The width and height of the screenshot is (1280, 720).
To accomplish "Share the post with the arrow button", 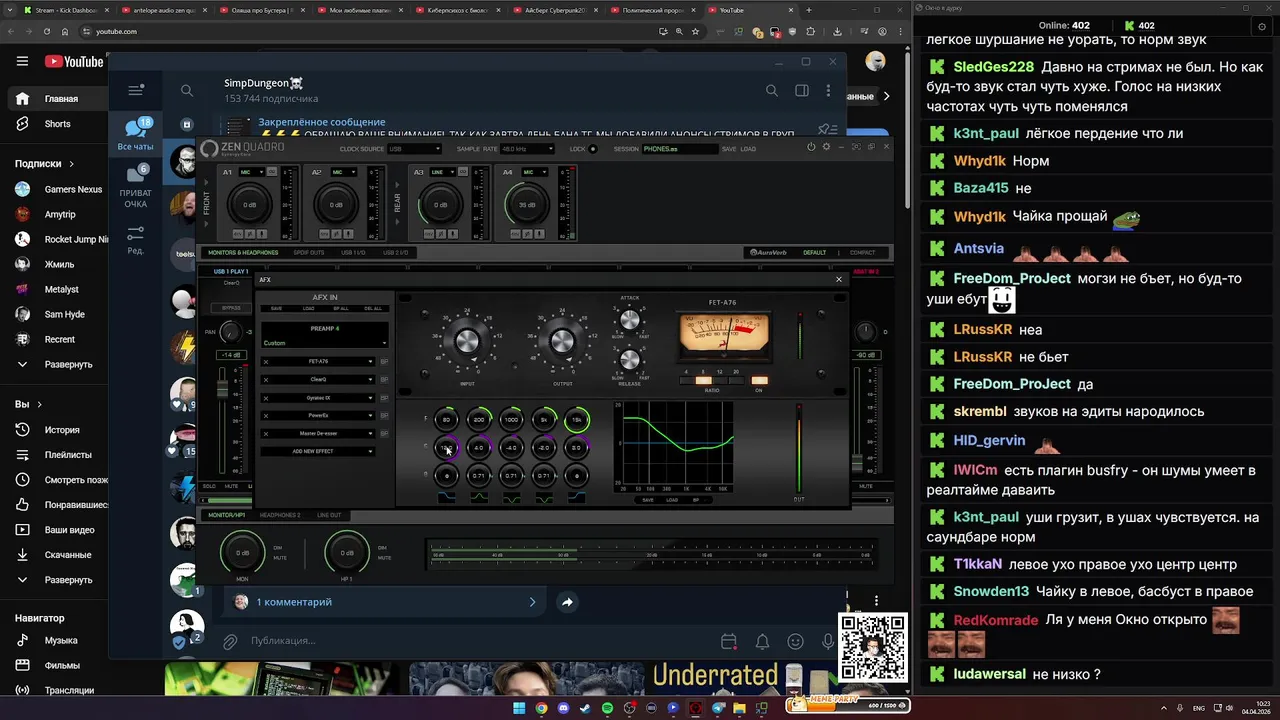I will point(567,602).
